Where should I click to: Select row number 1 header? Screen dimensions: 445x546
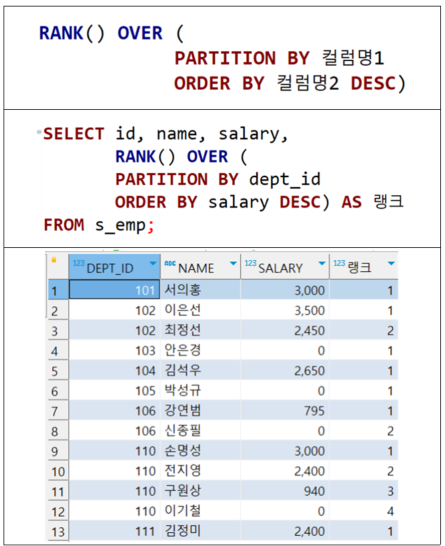point(58,290)
